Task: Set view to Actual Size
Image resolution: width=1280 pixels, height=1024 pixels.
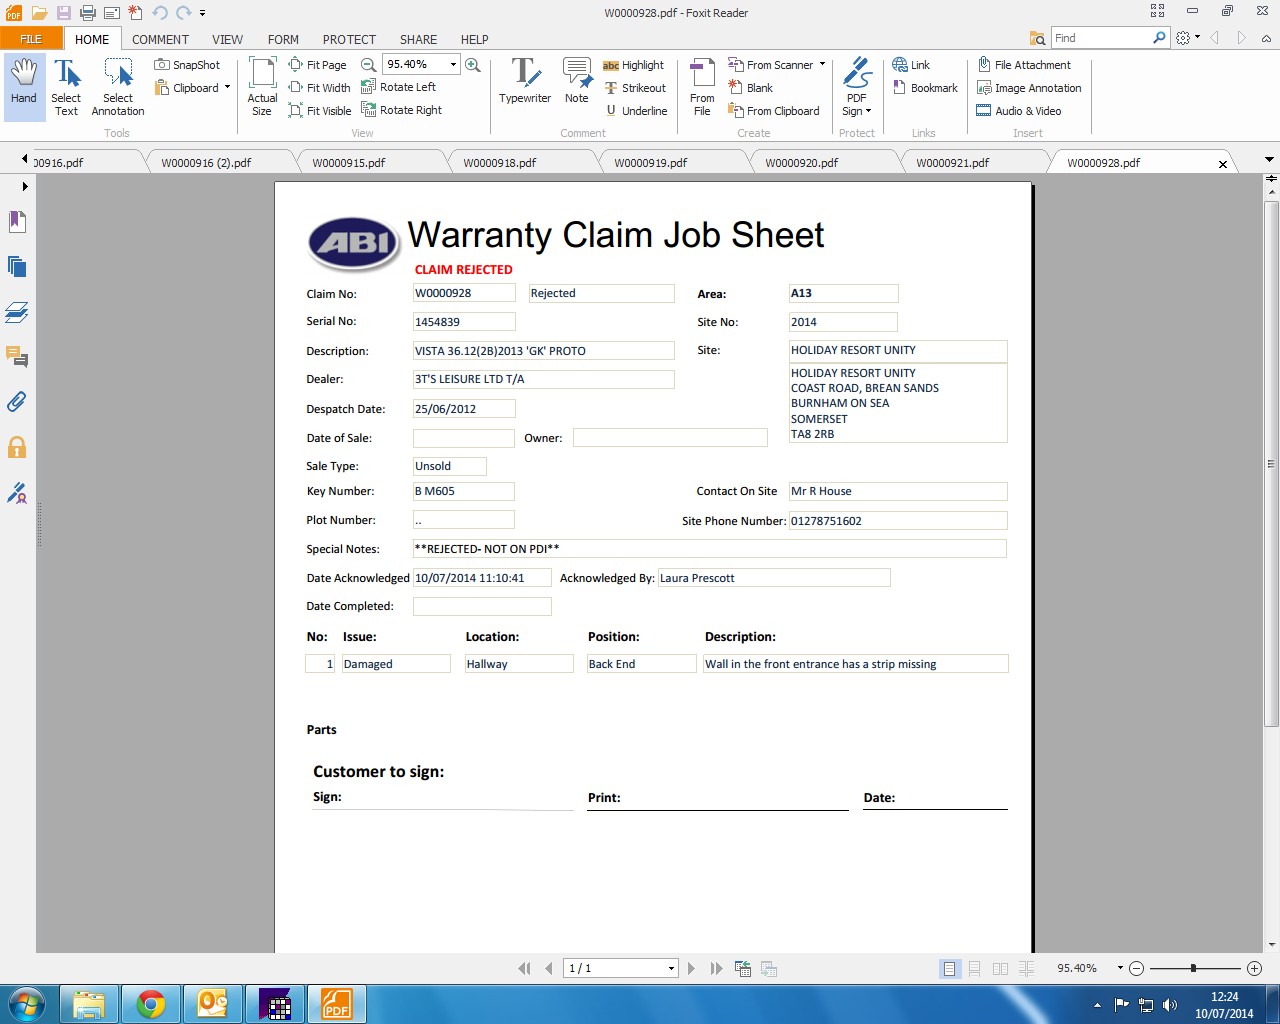Action: click(262, 87)
